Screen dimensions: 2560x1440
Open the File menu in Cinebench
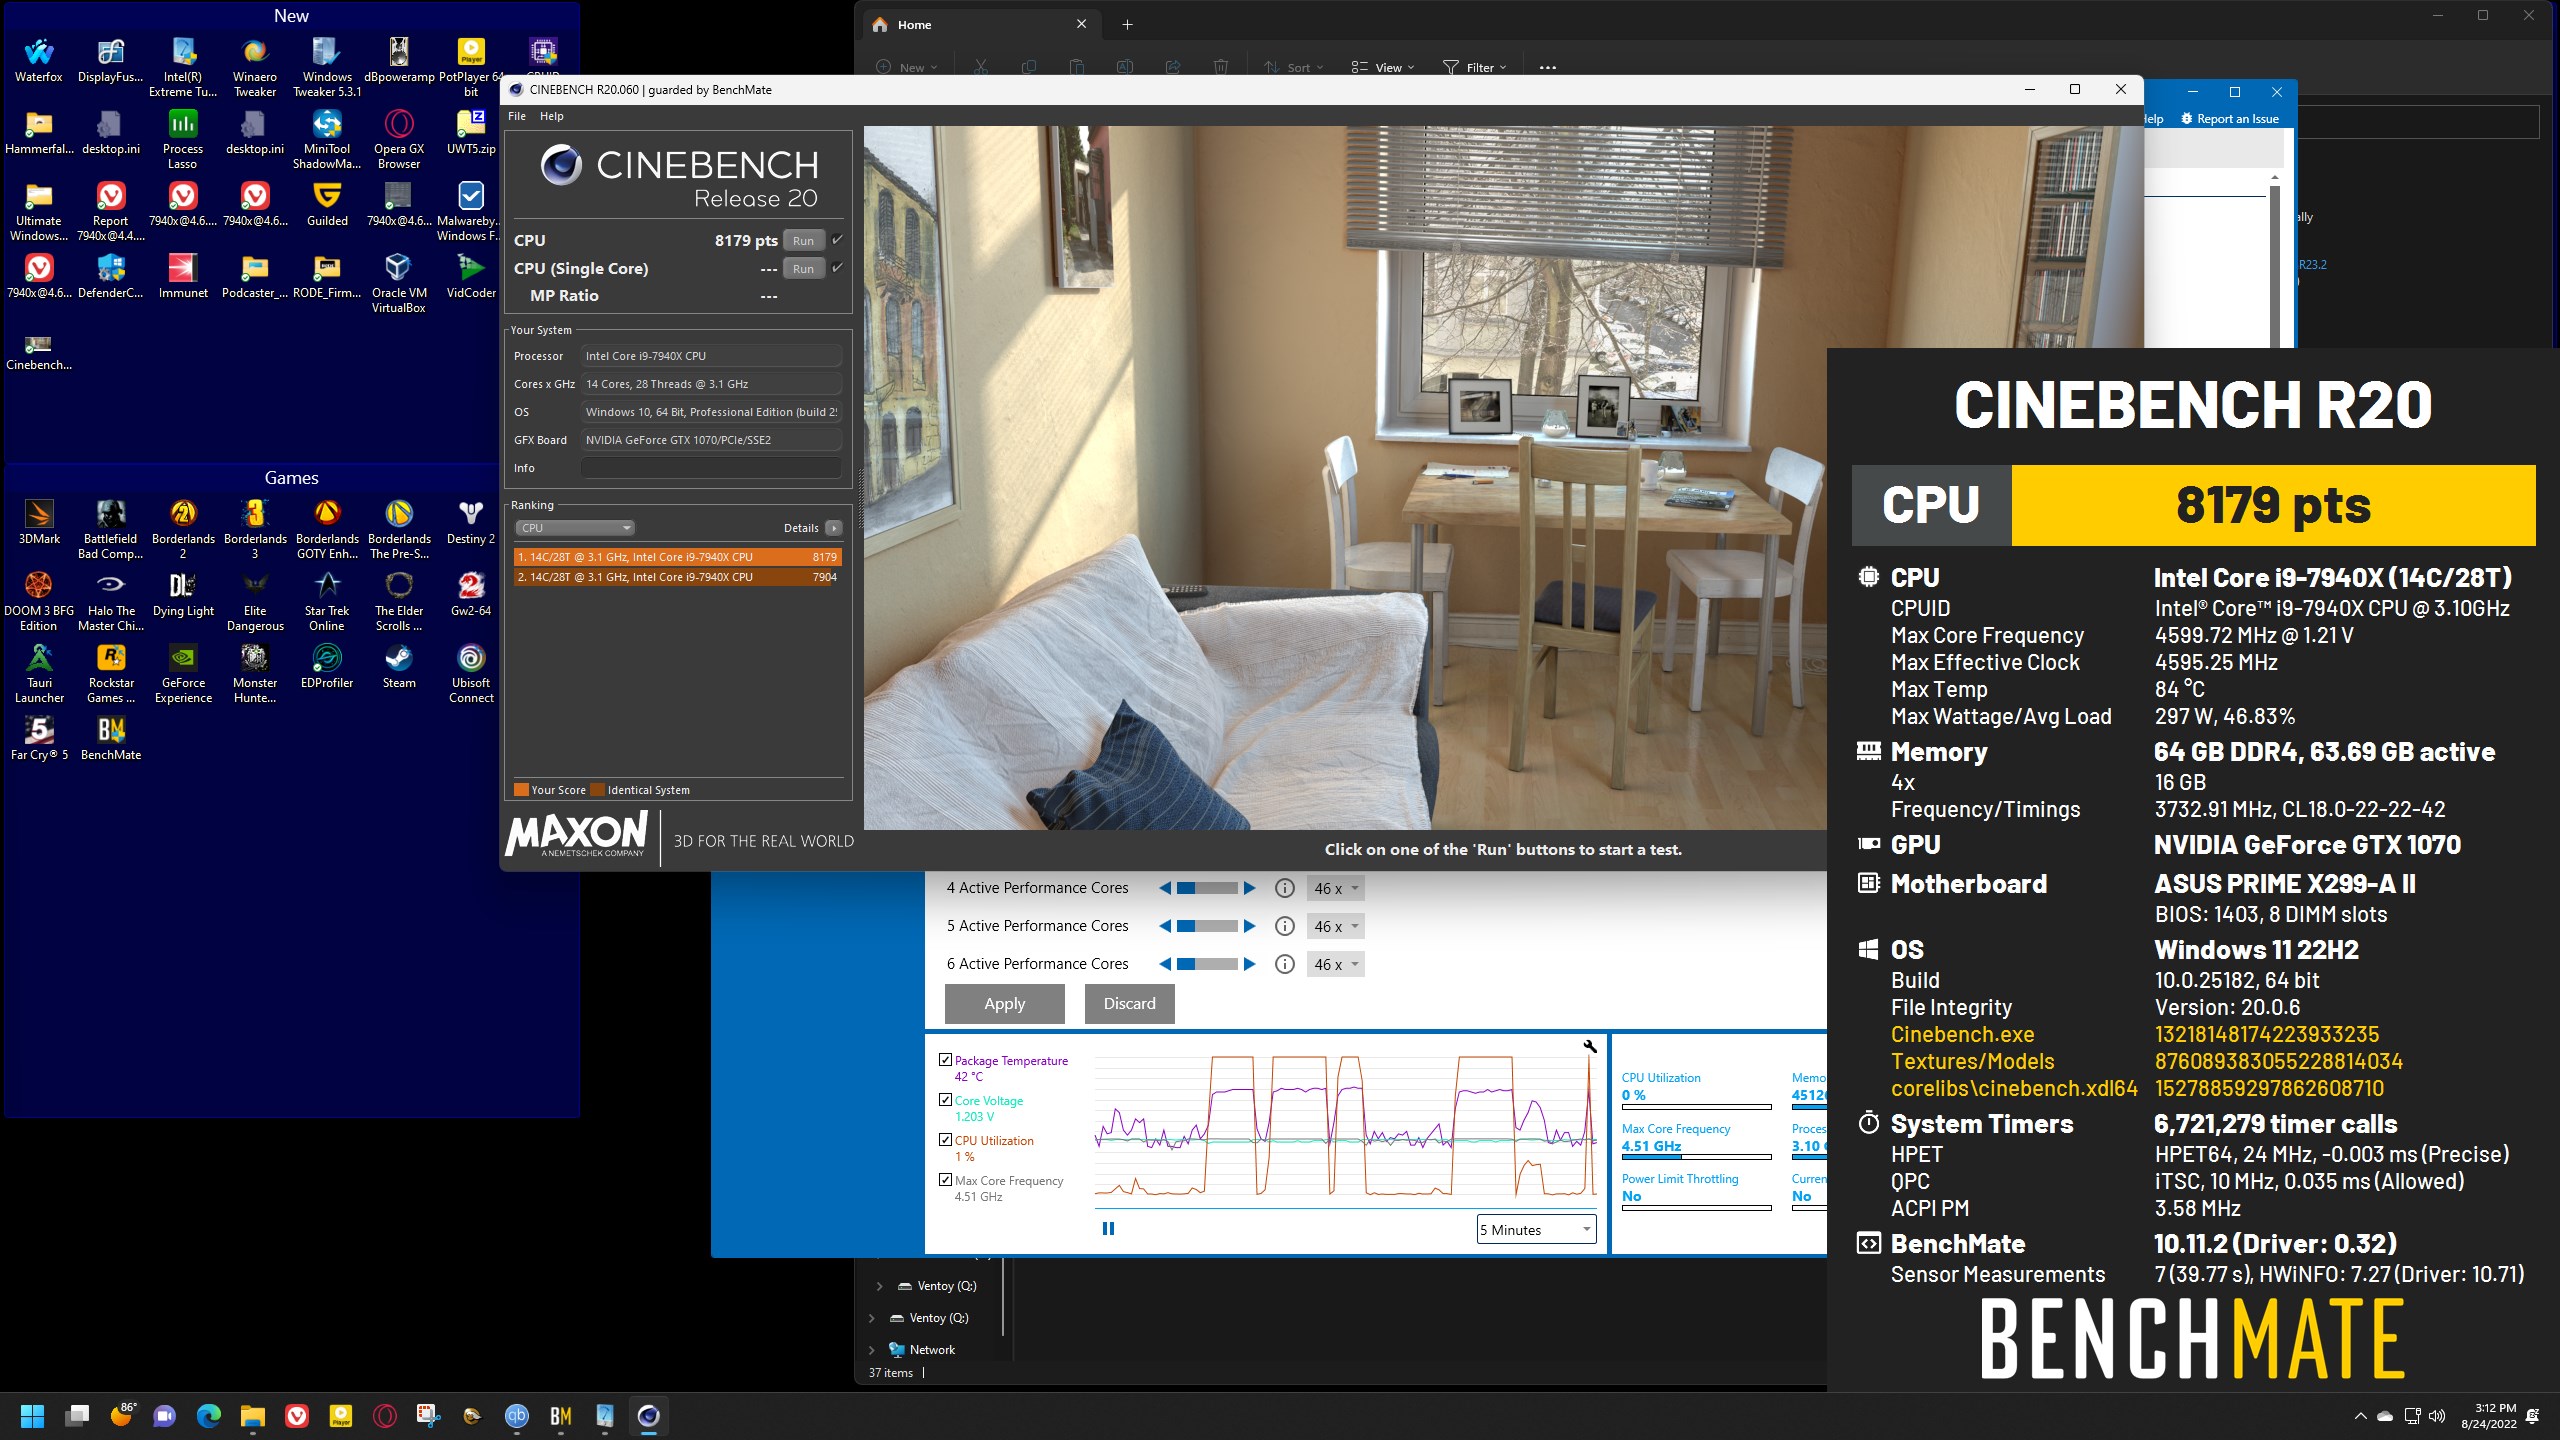[x=517, y=116]
